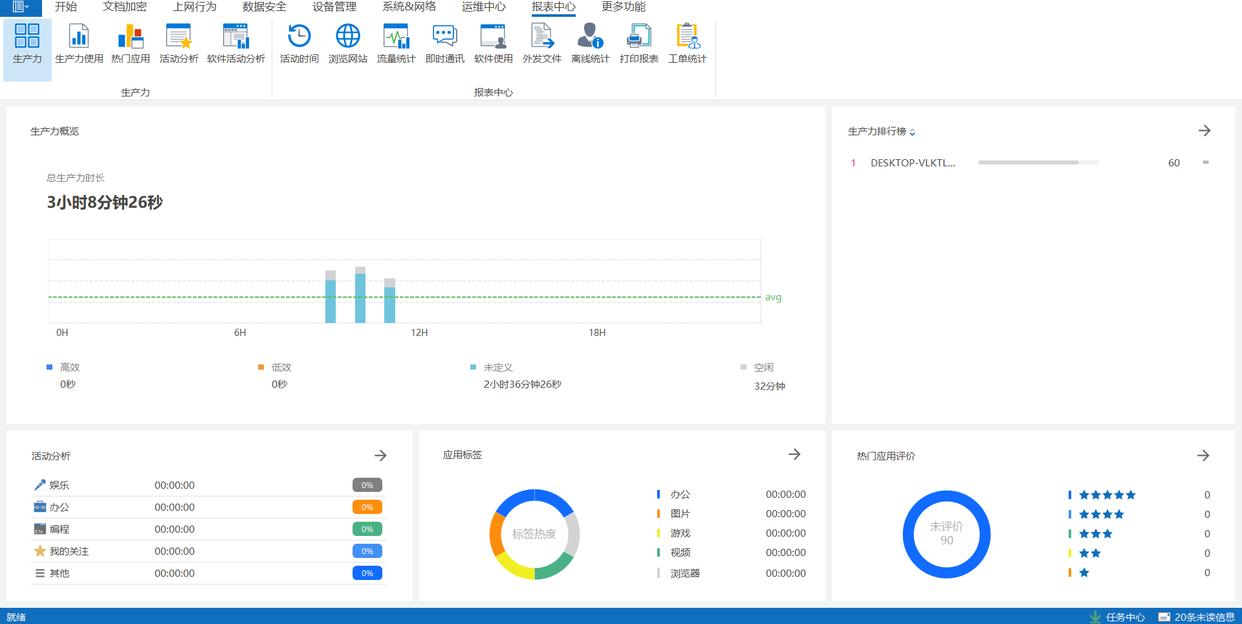1242x624 pixels.
Task: Expand the 生产力排行榜 panel via arrow
Action: click(x=1204, y=131)
